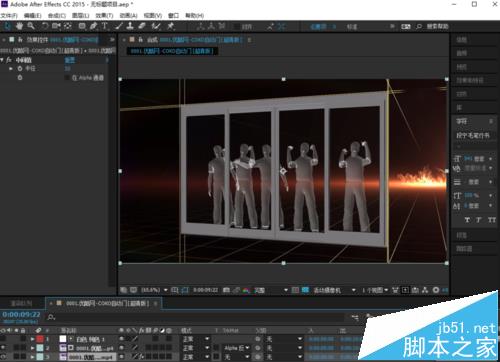Click the font name field in 字符 panel
Screen dimensions: 500x362
473,135
